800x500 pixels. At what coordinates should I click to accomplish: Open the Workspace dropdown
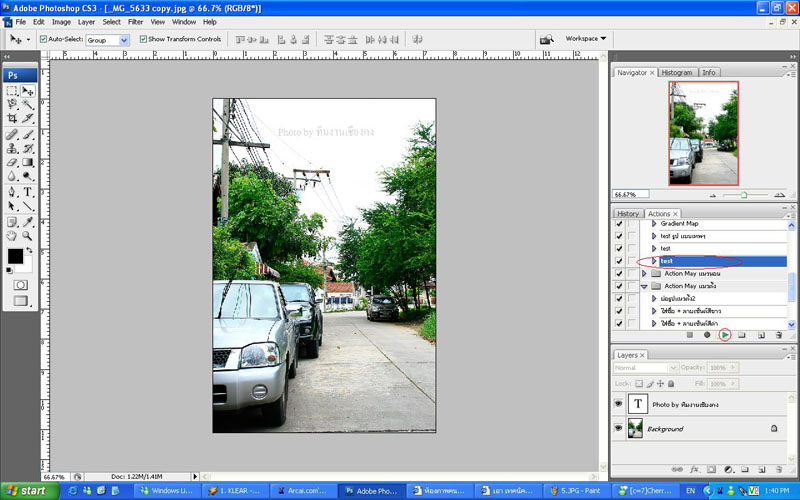click(x=586, y=39)
